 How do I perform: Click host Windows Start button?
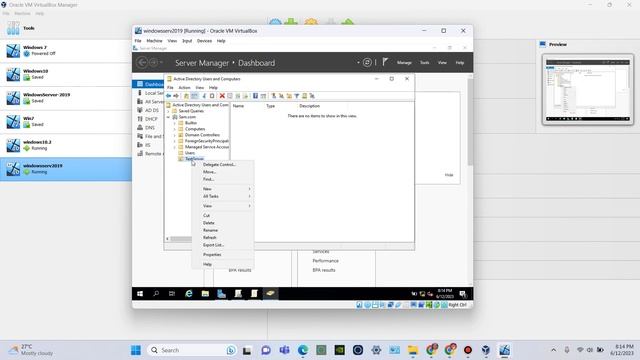(x=136, y=350)
